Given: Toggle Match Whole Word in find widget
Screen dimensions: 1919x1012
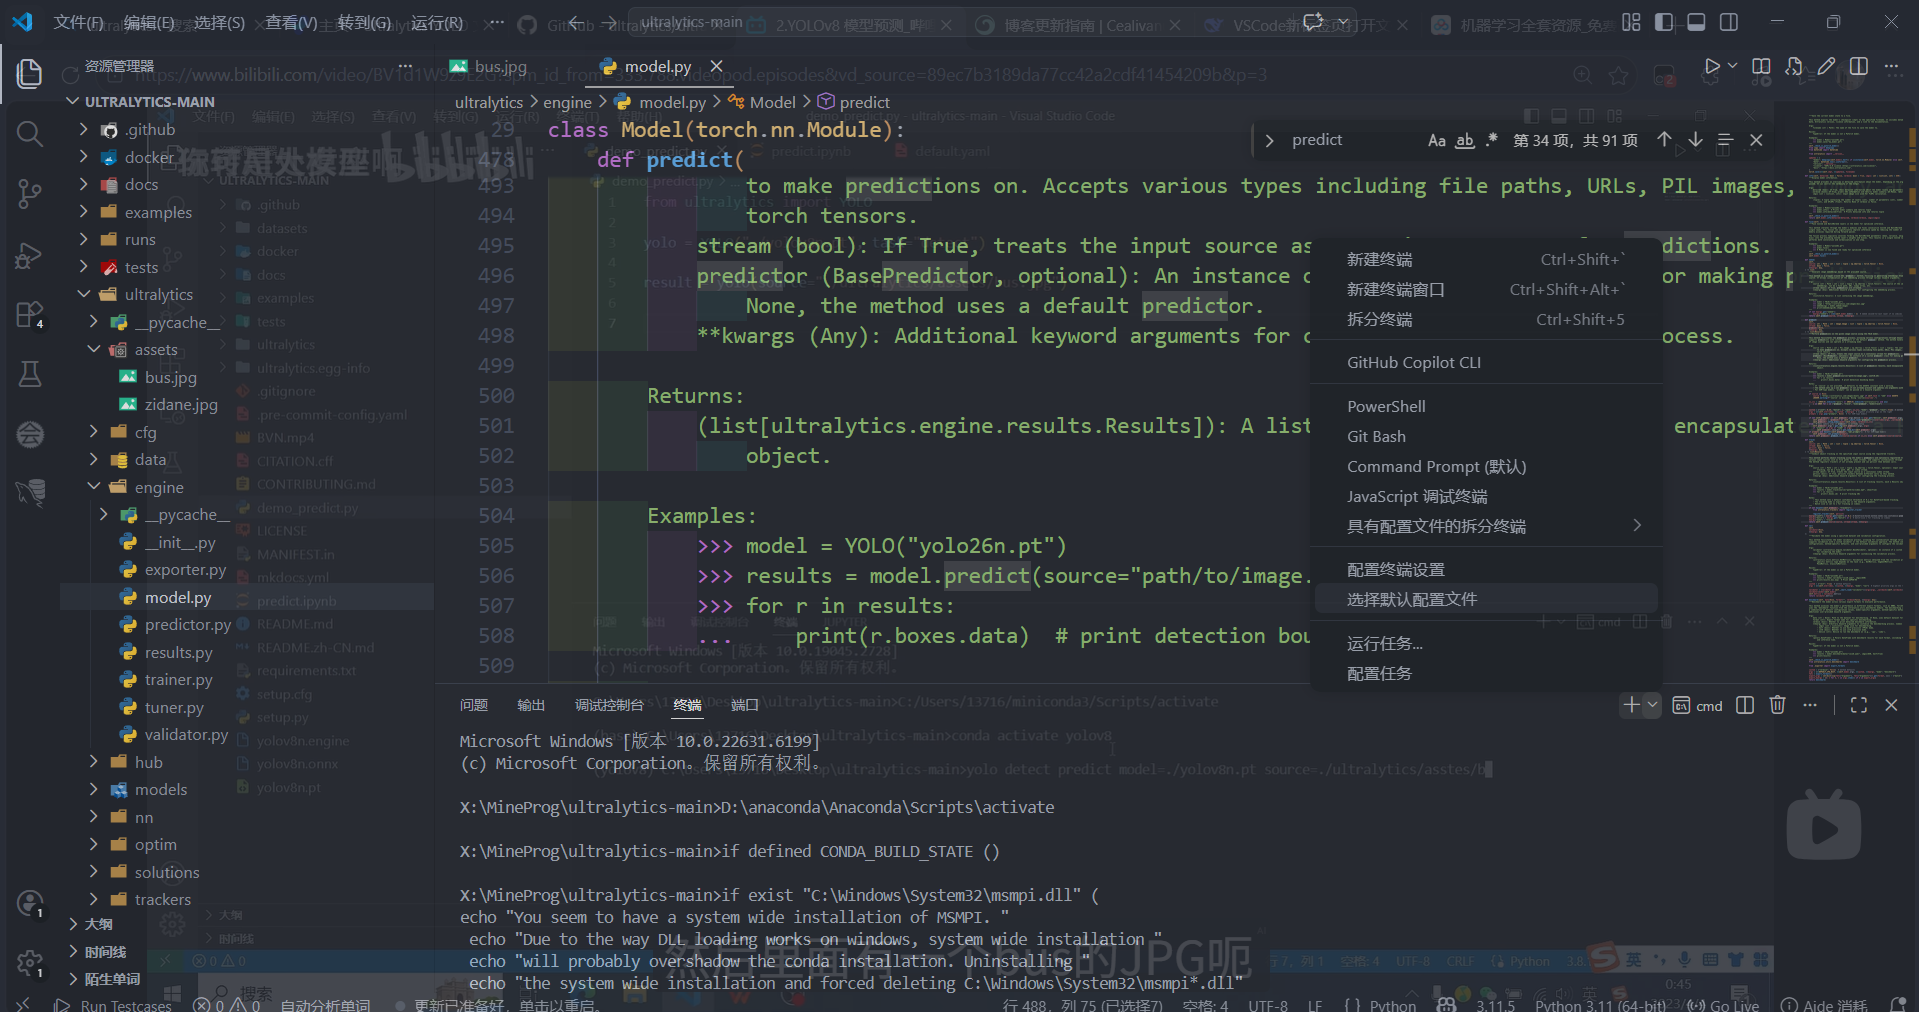Looking at the screenshot, I should click(x=1464, y=140).
